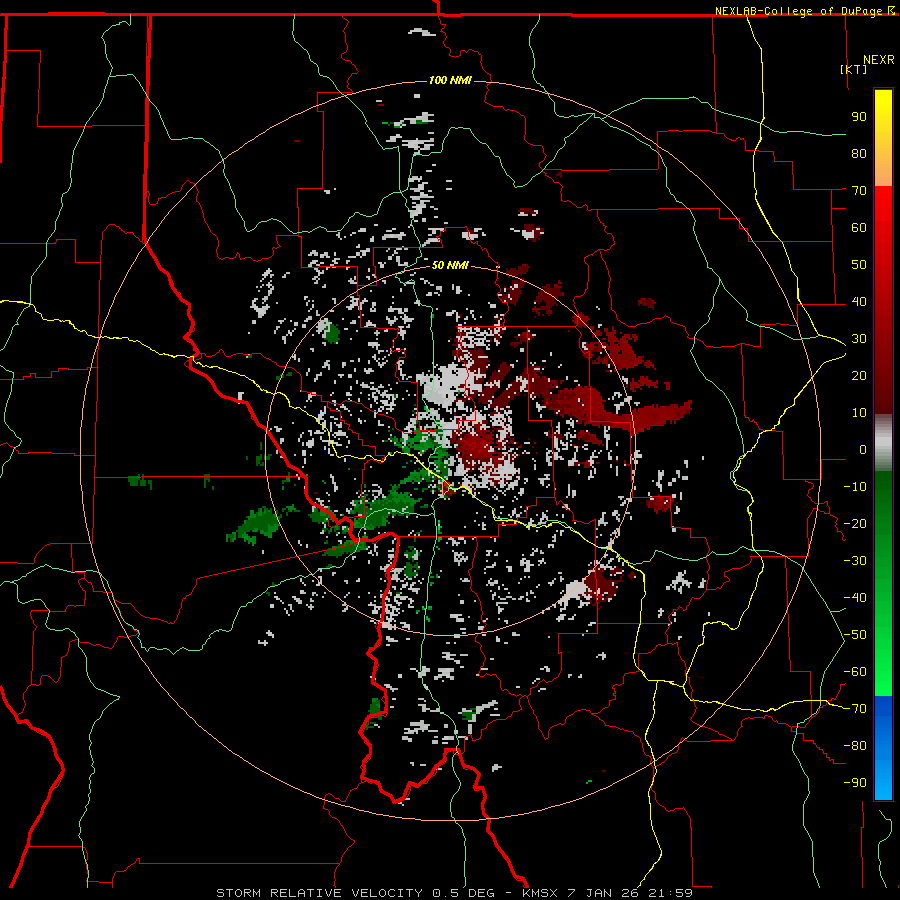
Task: Click the 50 value on the velocity scale
Action: tap(859, 265)
